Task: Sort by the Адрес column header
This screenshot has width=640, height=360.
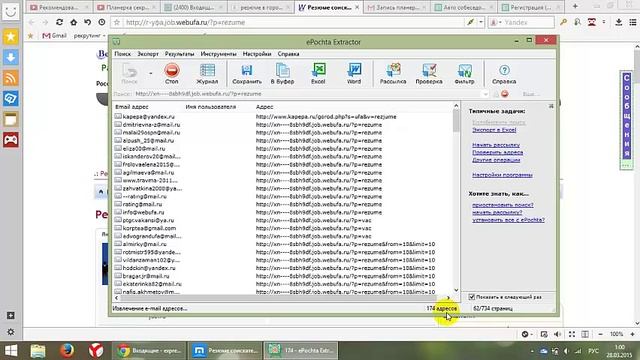Action: 264,107
